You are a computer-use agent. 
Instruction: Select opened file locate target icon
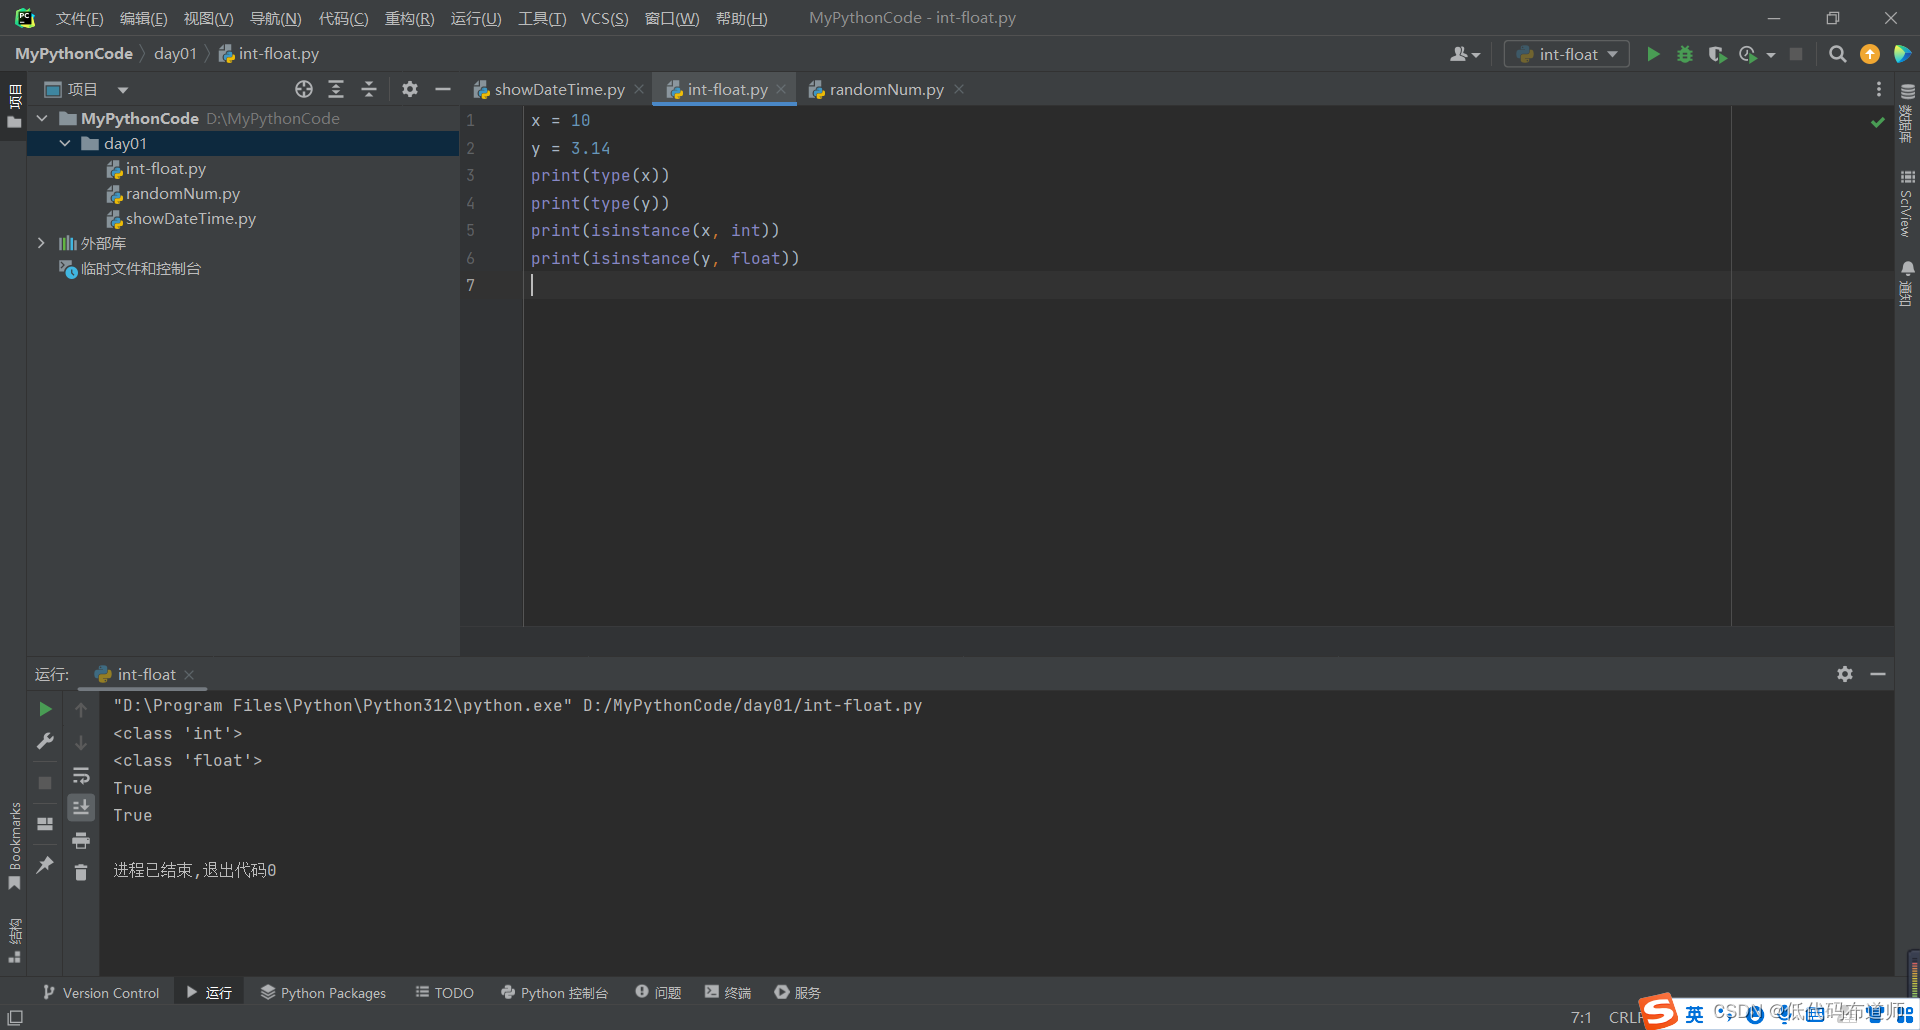pyautogui.click(x=304, y=89)
